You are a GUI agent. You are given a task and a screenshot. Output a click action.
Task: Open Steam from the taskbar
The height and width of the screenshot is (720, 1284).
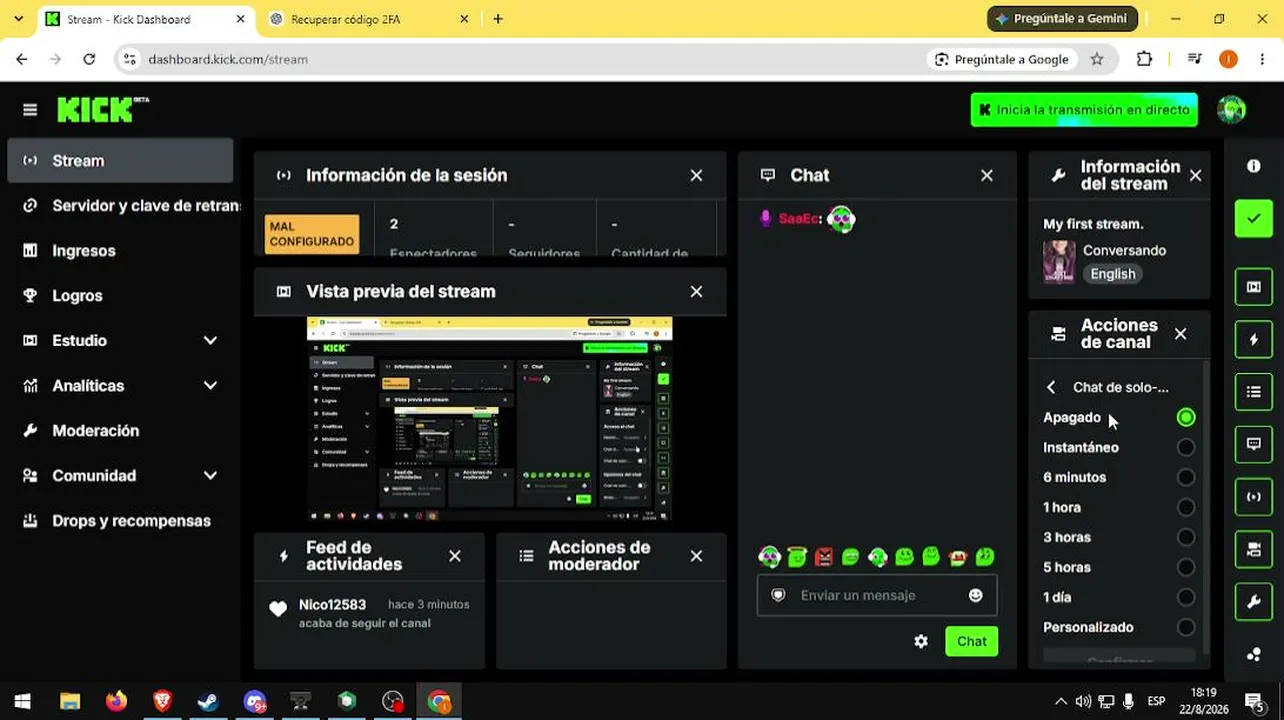[x=208, y=702]
